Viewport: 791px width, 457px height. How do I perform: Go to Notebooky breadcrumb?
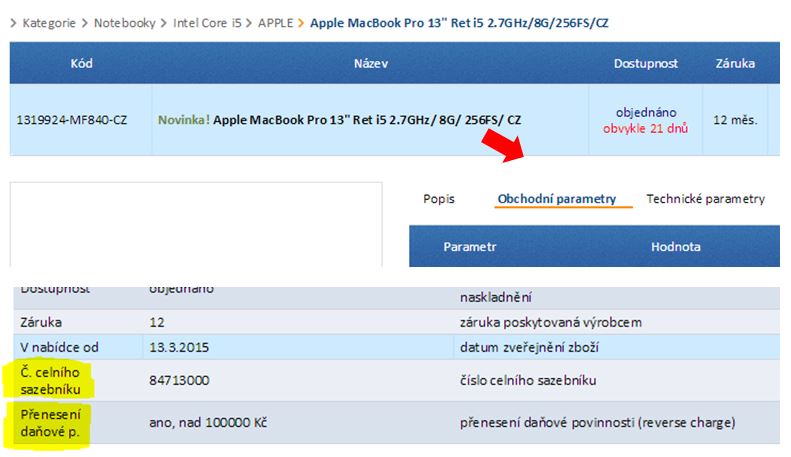[x=125, y=23]
